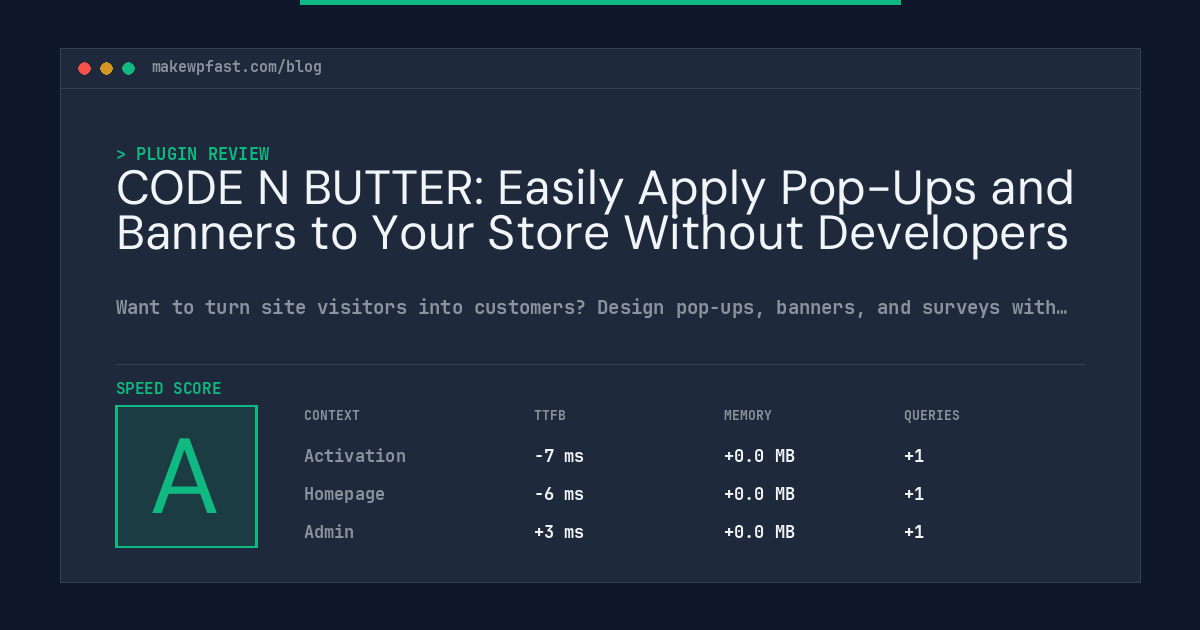Select the Admin row label
This screenshot has height=630, width=1200.
329,532
